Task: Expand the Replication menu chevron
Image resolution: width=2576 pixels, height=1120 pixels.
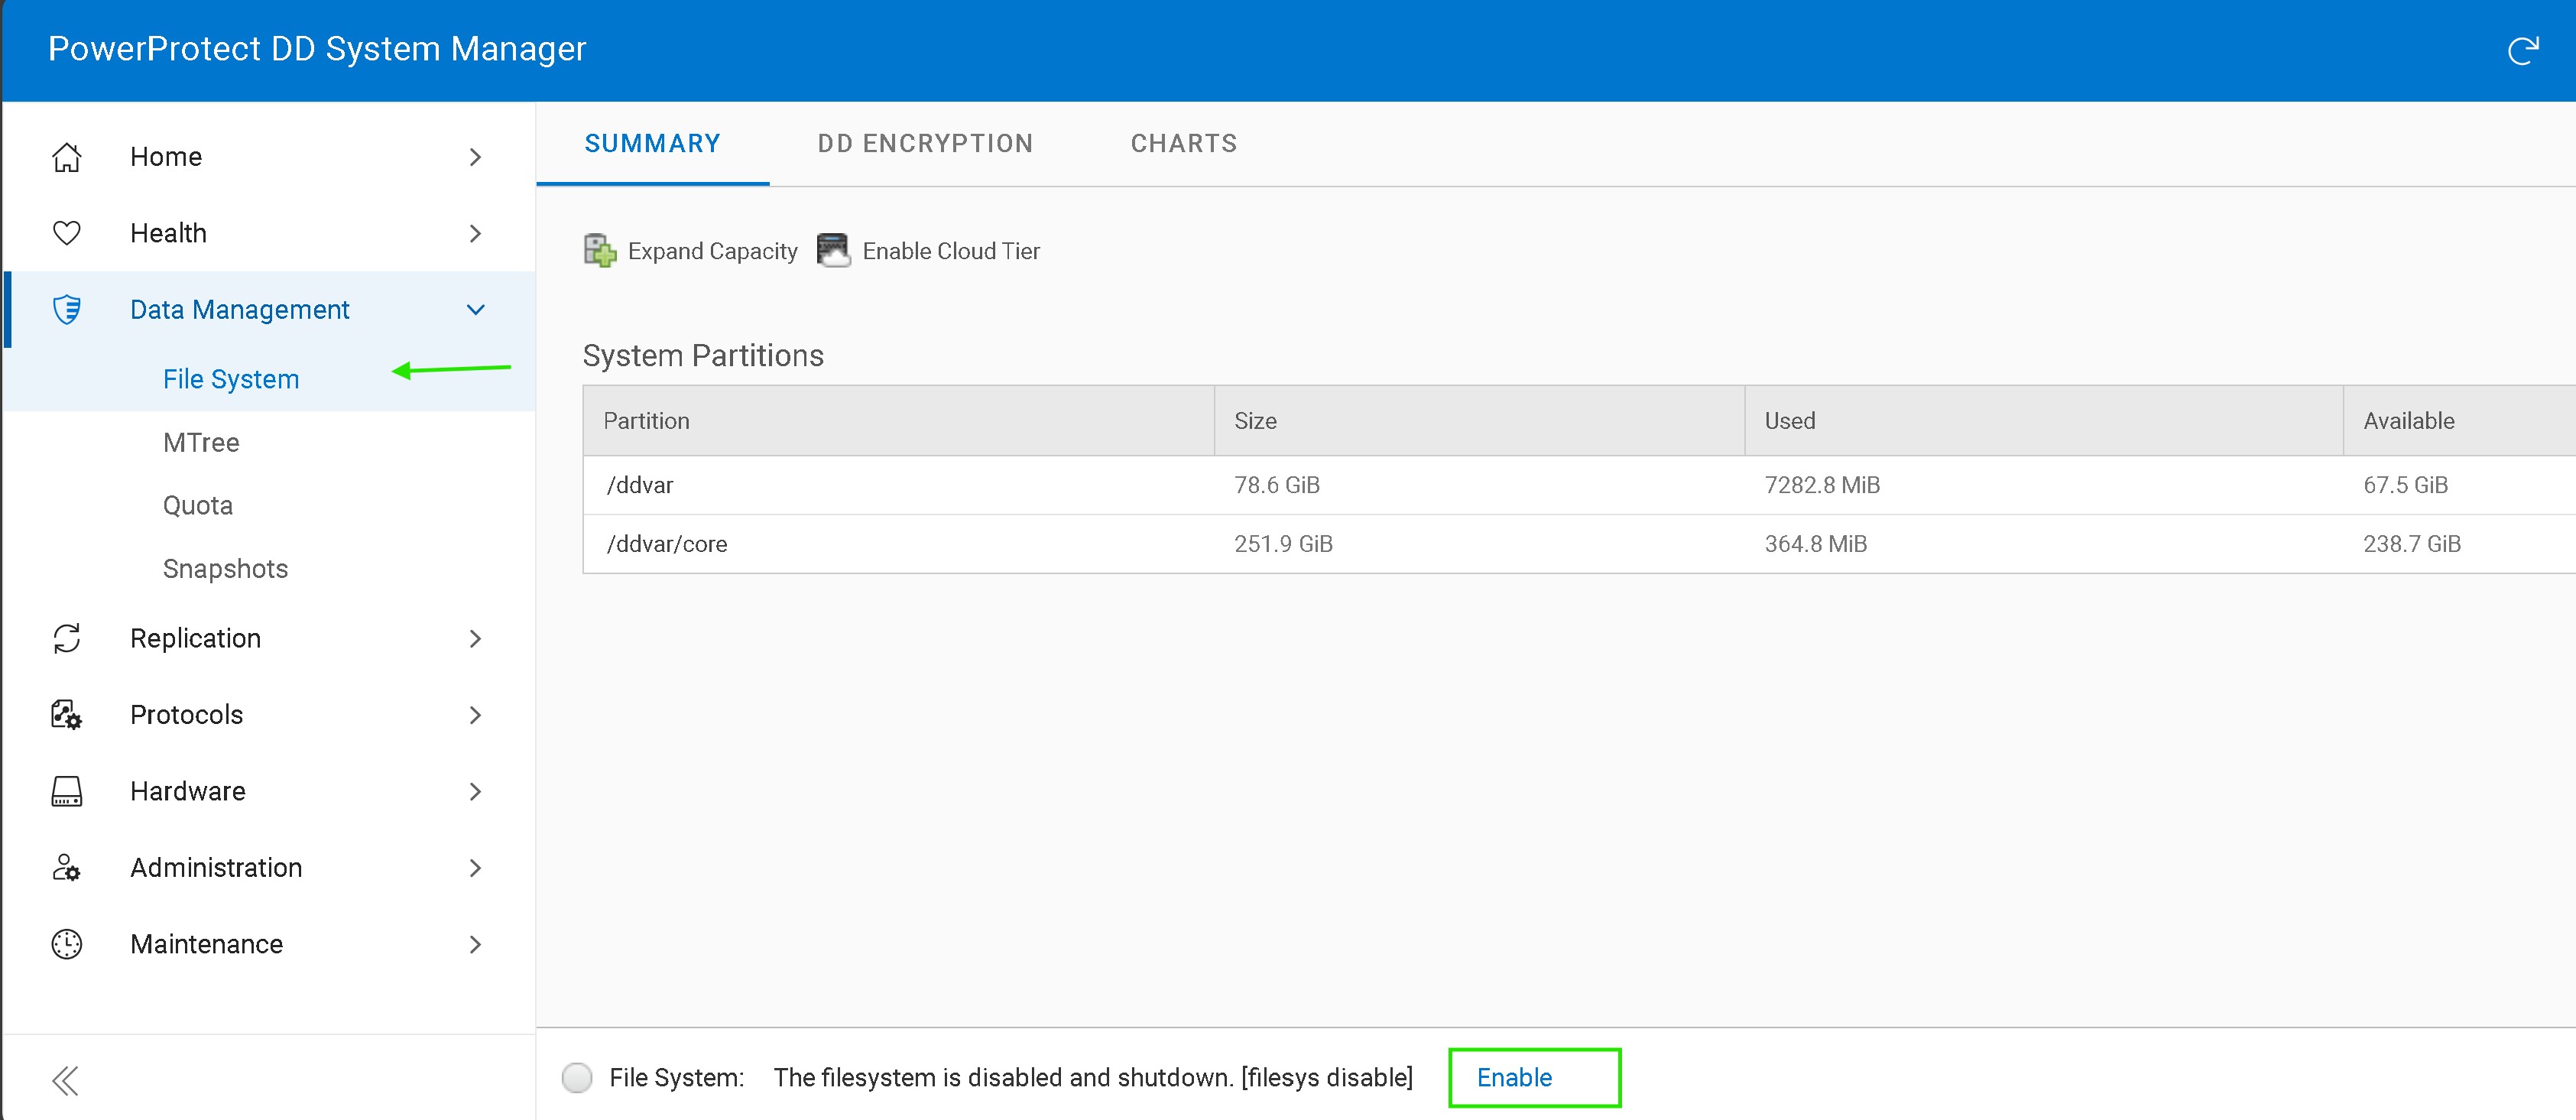Action: 476,638
